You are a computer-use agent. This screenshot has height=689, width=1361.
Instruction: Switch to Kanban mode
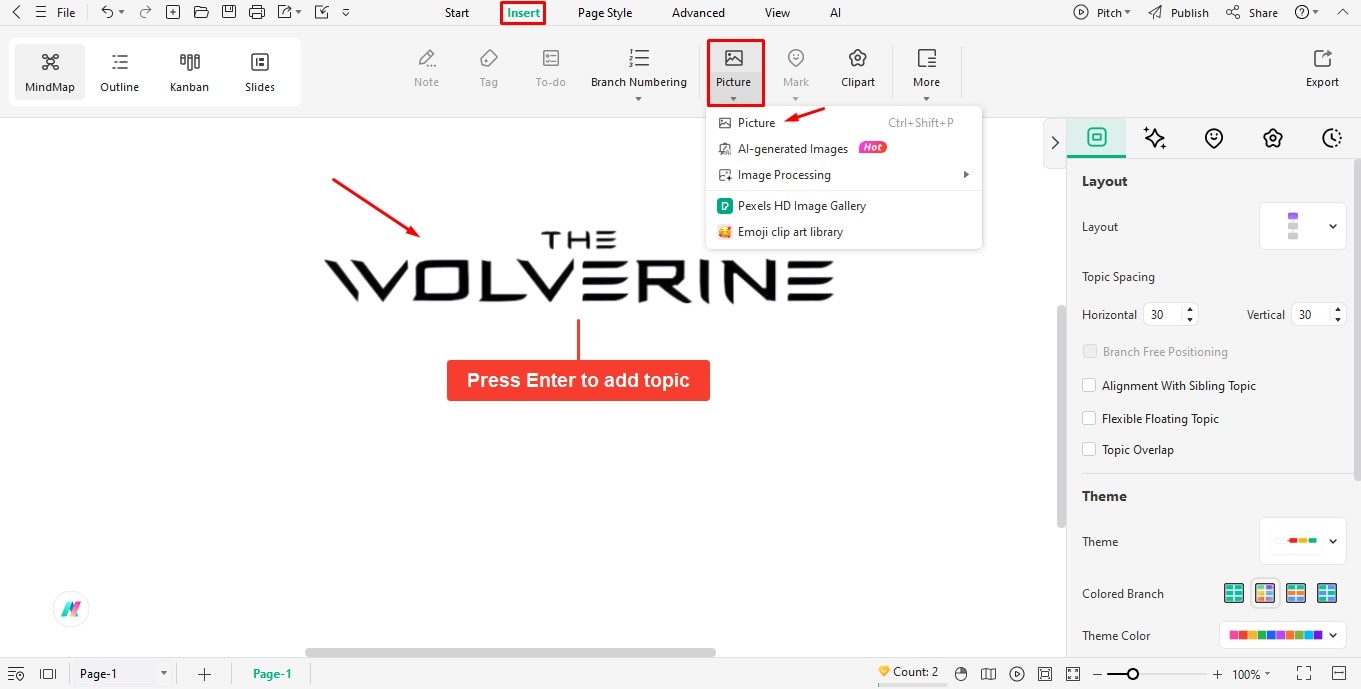(x=189, y=72)
